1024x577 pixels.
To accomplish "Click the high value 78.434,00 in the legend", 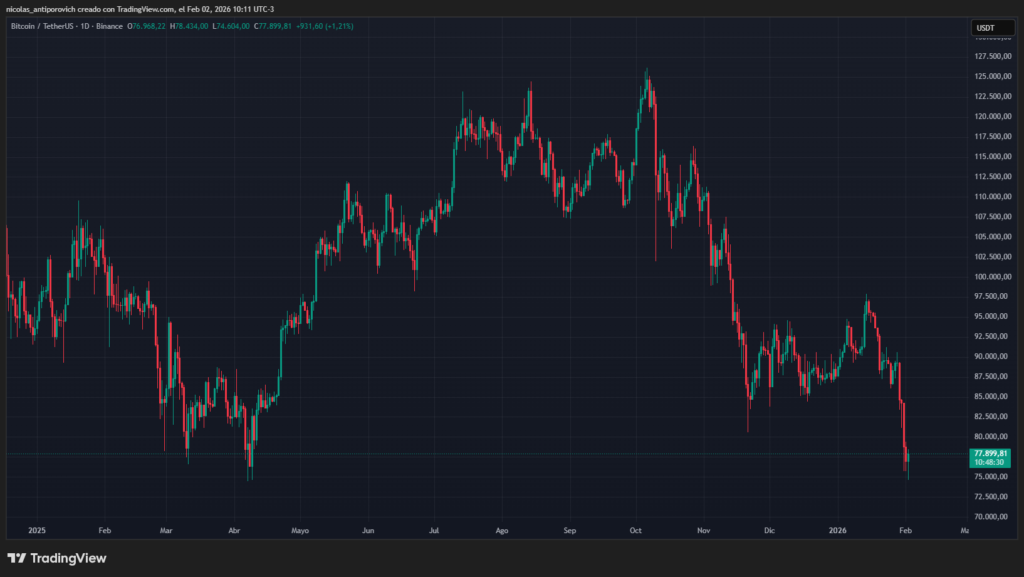I will point(189,29).
